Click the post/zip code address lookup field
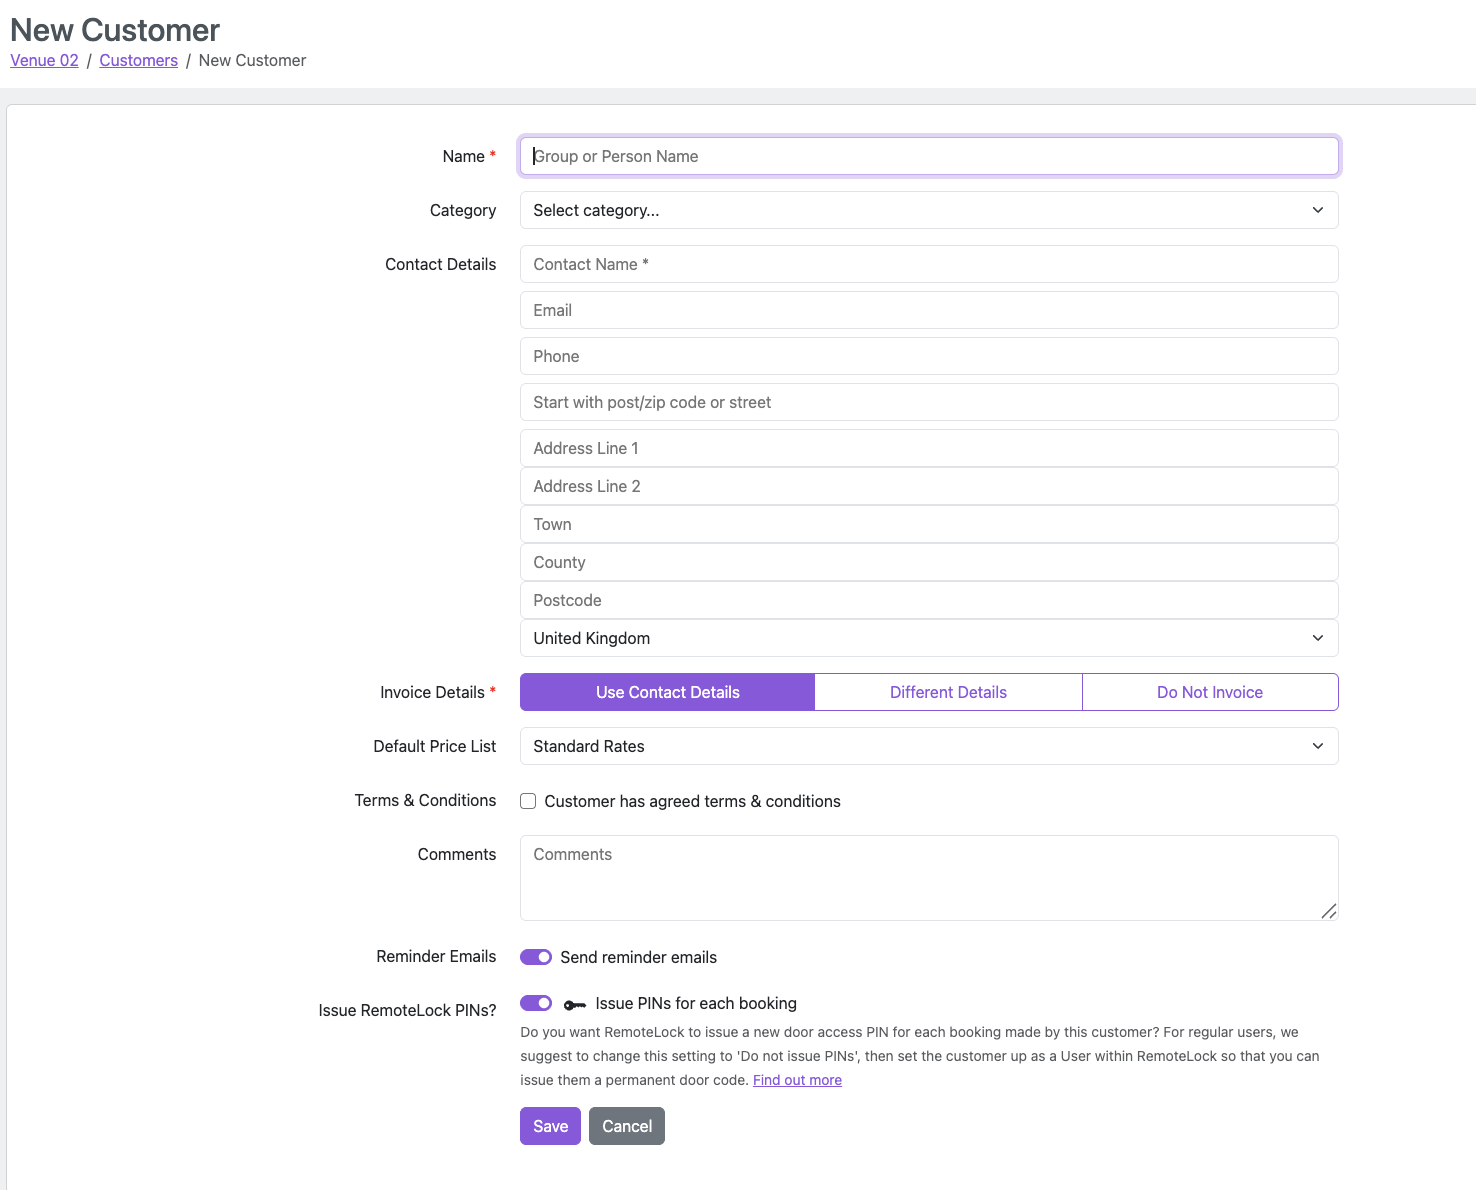The width and height of the screenshot is (1476, 1190). tap(928, 402)
